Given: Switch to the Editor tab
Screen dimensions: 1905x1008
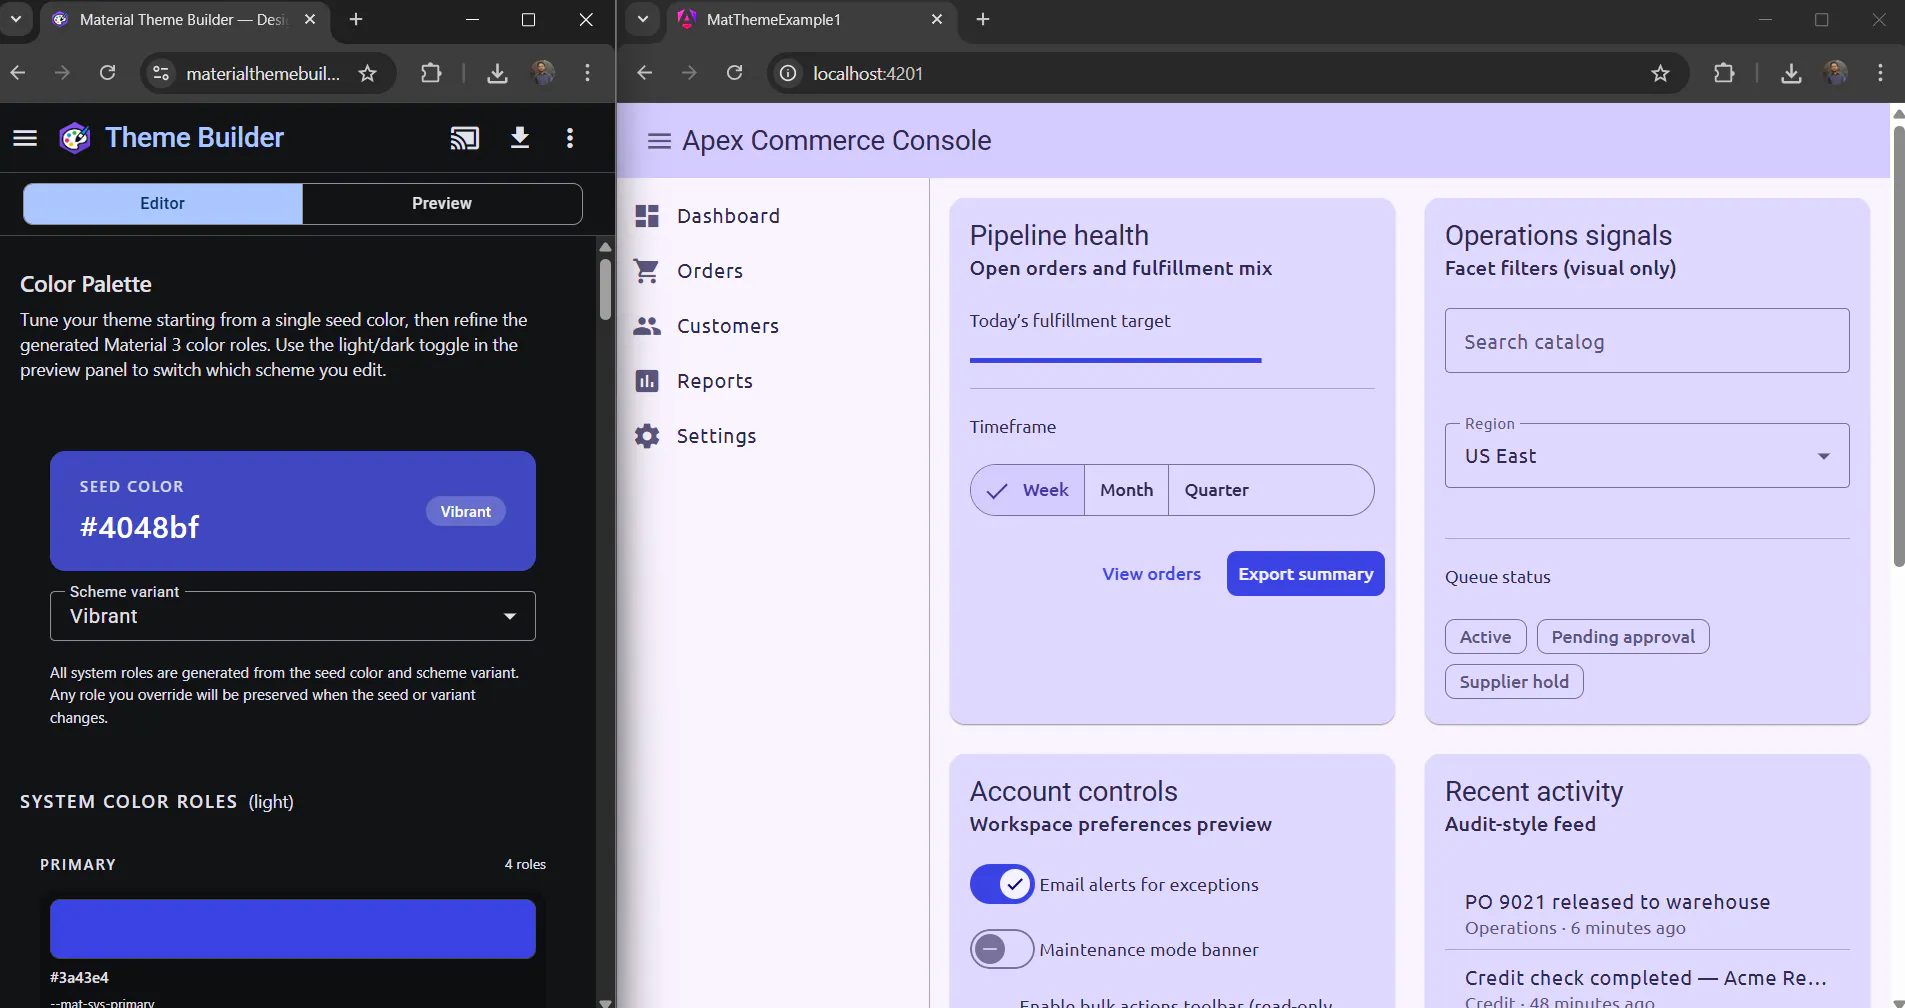Looking at the screenshot, I should point(162,203).
